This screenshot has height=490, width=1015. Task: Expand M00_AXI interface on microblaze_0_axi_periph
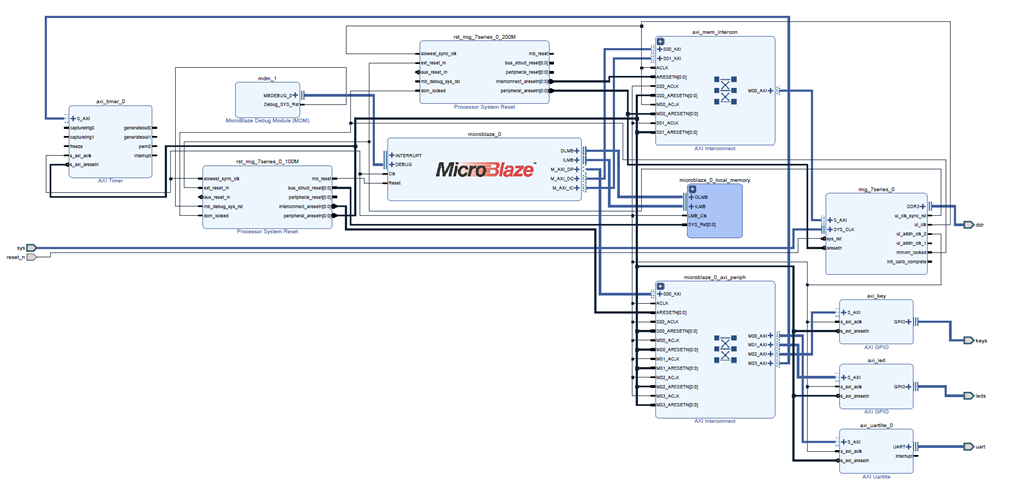click(x=770, y=336)
